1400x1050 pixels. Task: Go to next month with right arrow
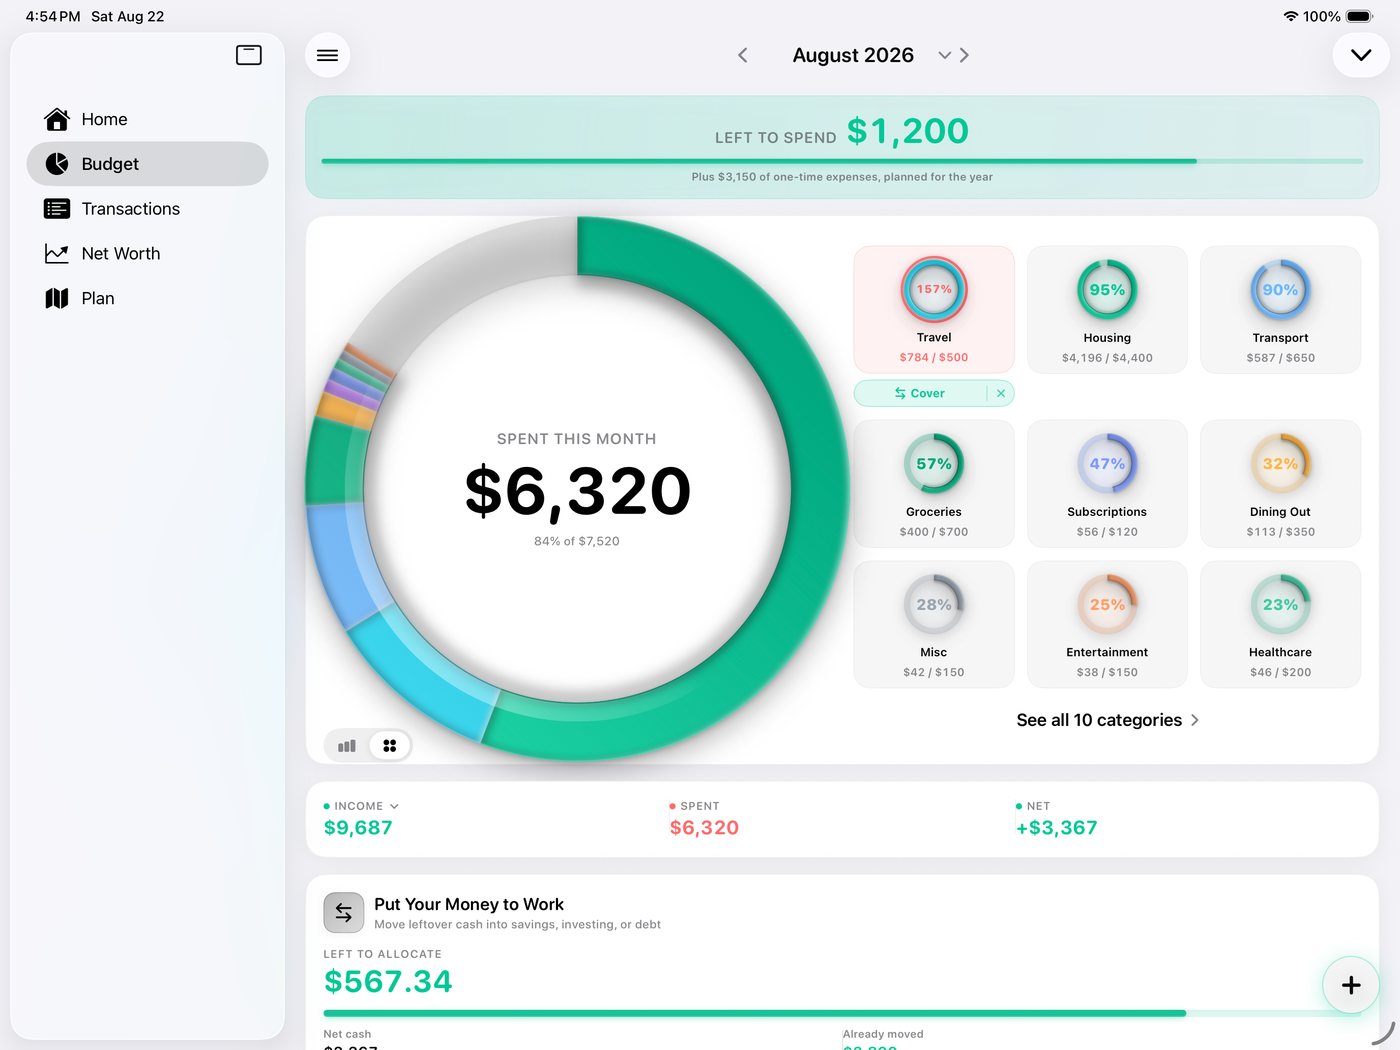(964, 55)
